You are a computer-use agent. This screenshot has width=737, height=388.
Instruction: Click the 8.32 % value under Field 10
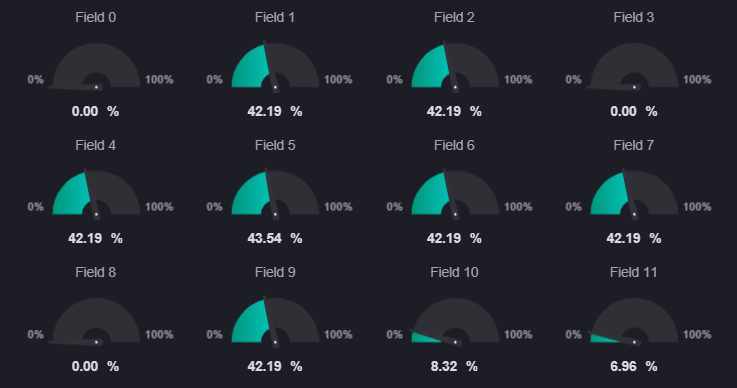coord(454,366)
